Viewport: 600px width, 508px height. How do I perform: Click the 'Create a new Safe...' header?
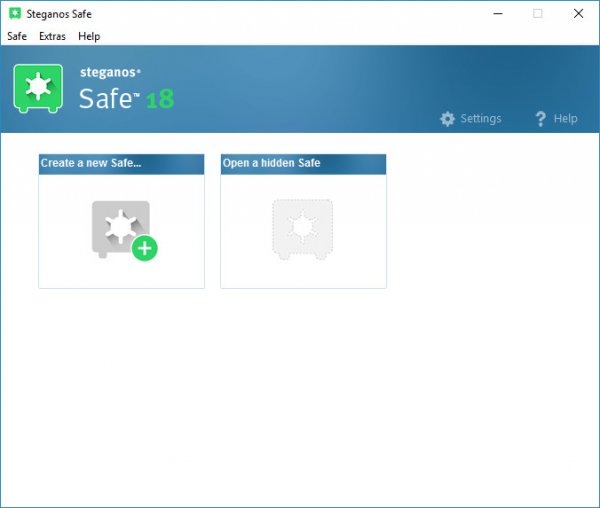121,164
